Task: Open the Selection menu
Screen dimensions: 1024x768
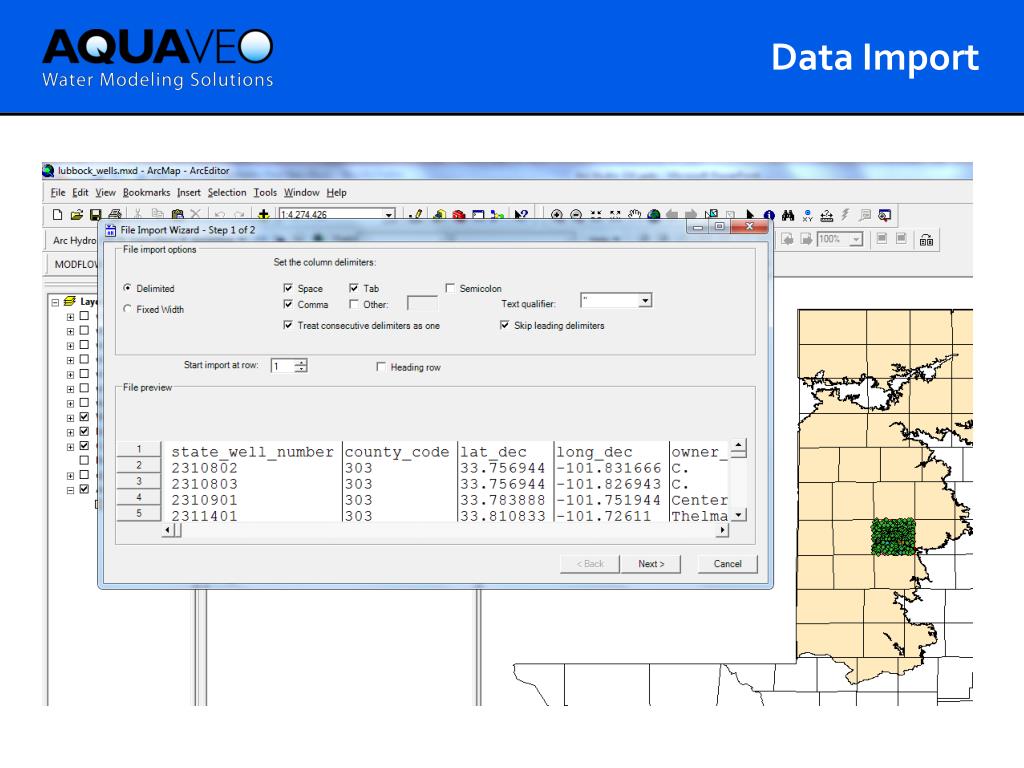Action: point(227,193)
